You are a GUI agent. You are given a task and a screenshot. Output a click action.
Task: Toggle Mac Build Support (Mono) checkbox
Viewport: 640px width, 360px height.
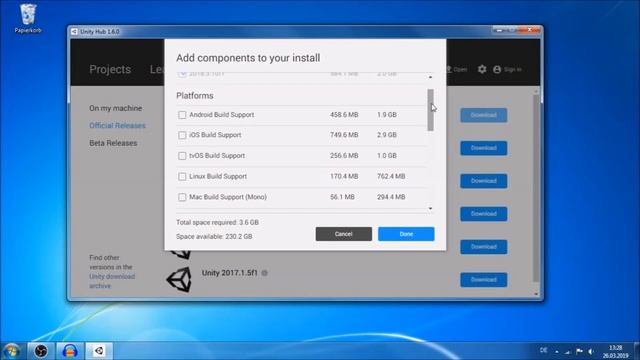pos(182,197)
